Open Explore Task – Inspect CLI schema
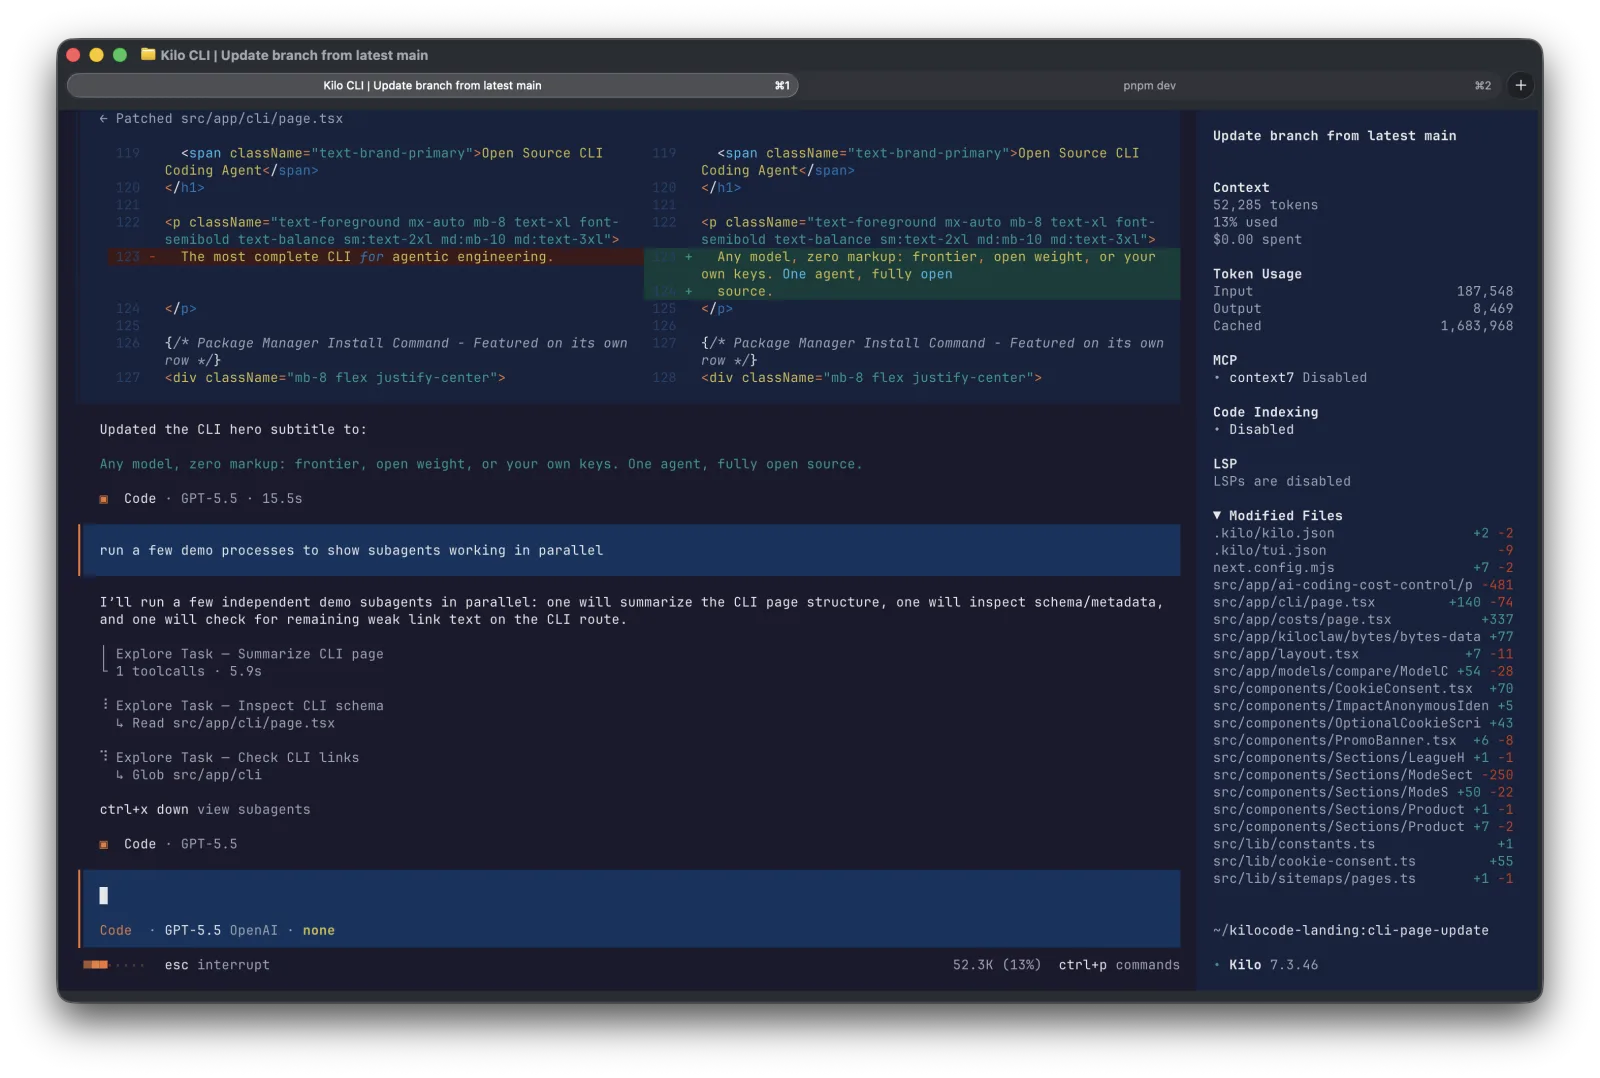The image size is (1600, 1078). tap(249, 706)
